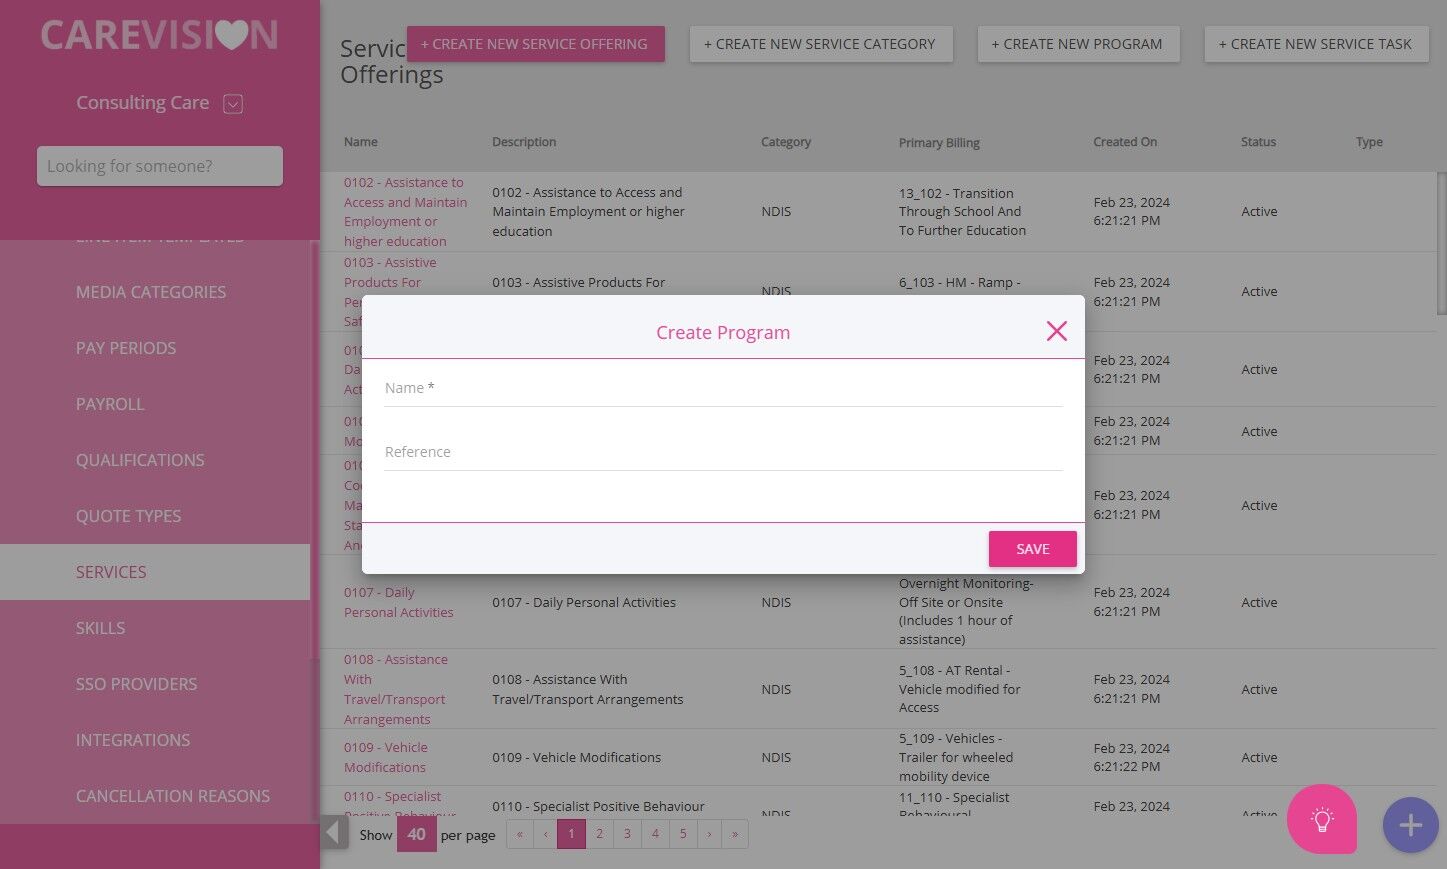Go to next page using single arrow
Viewport: 1447px width, 869px height.
(x=709, y=834)
